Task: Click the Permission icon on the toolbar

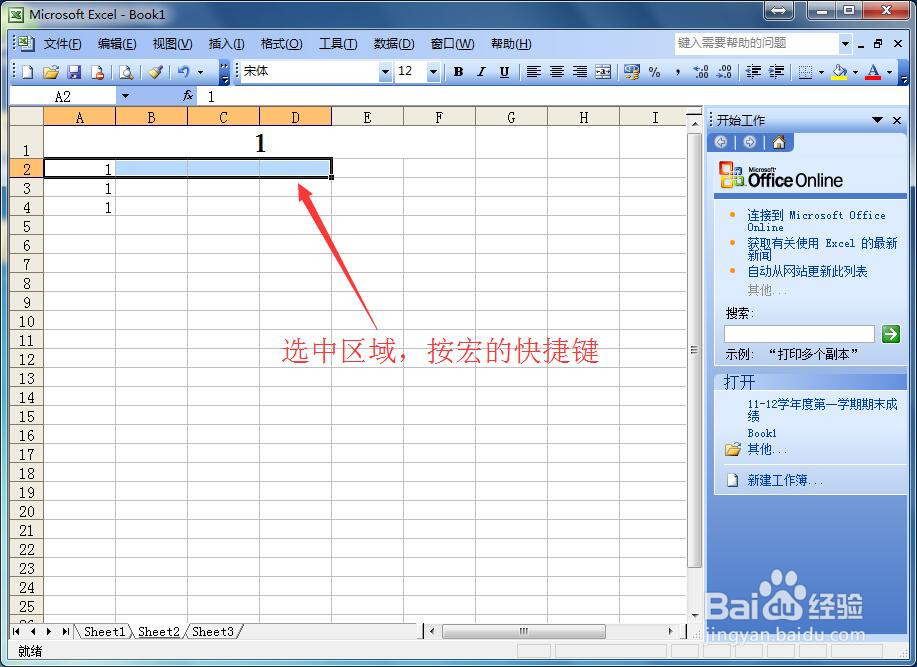Action: [x=98, y=72]
